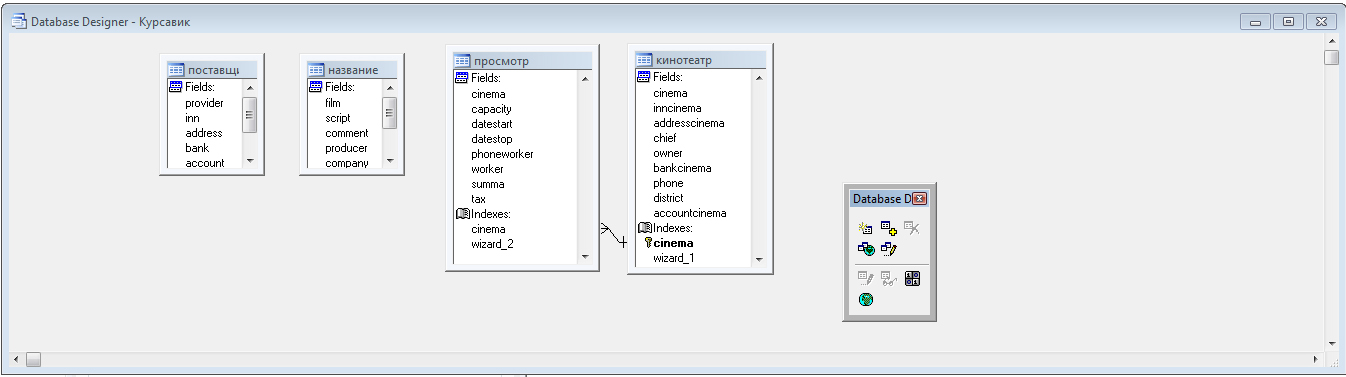Select 'film' field in название table

pyautogui.click(x=333, y=103)
